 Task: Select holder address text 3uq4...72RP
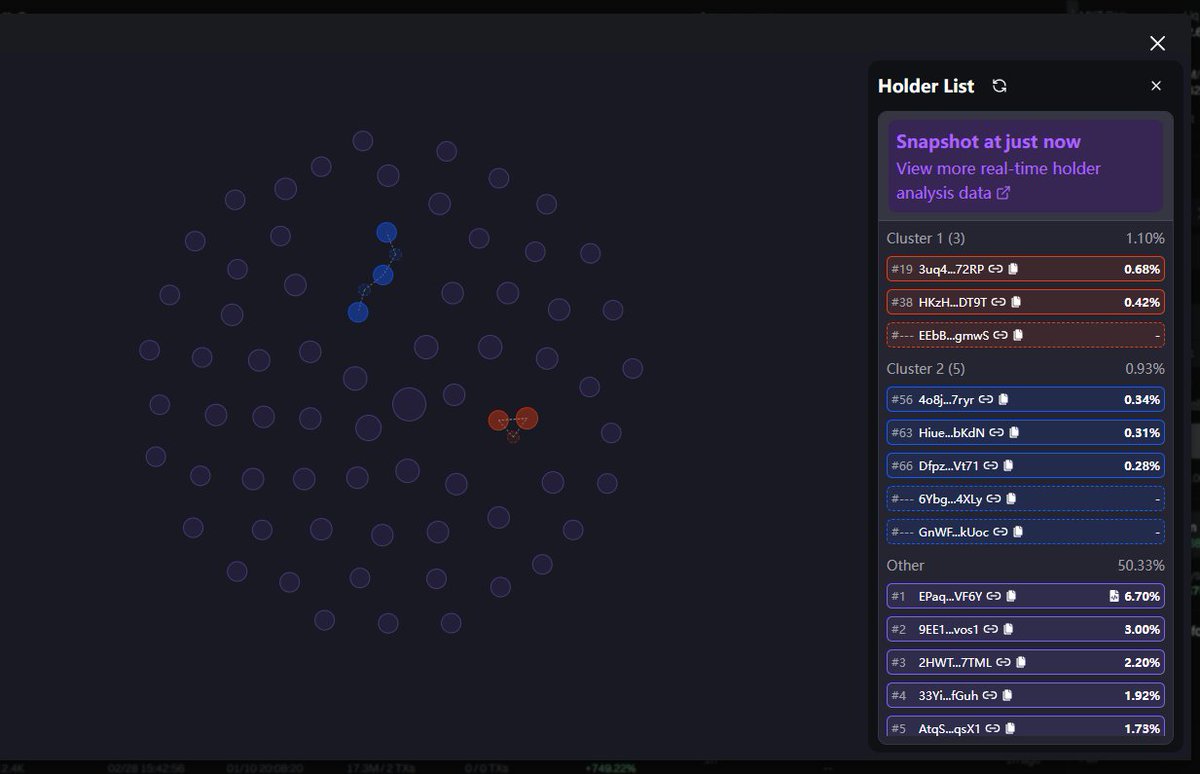(951, 269)
